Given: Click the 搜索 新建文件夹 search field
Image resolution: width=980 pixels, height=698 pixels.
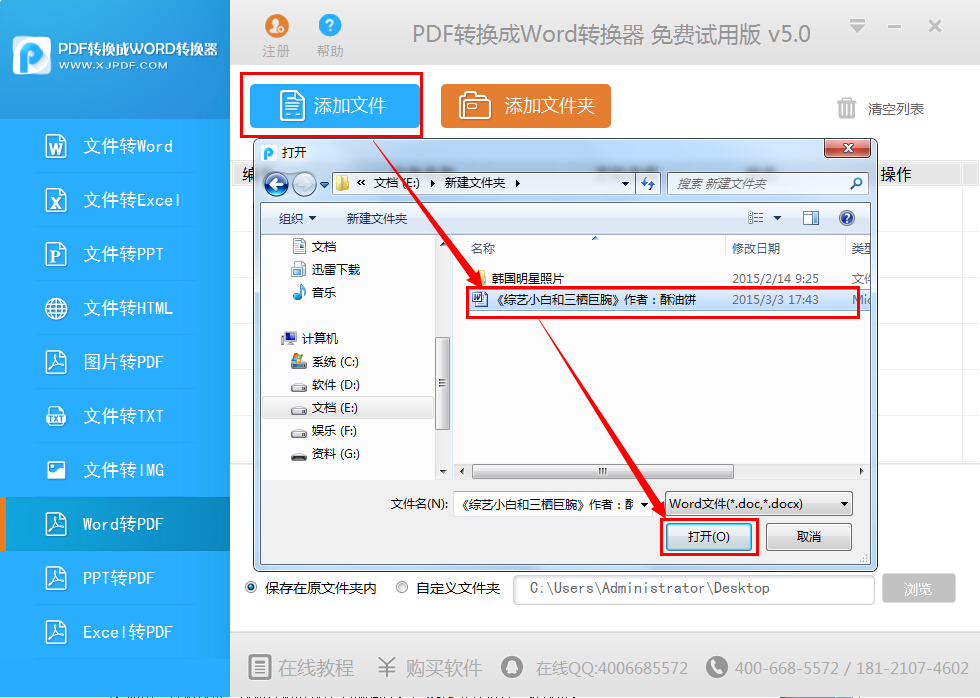Looking at the screenshot, I should 767,184.
